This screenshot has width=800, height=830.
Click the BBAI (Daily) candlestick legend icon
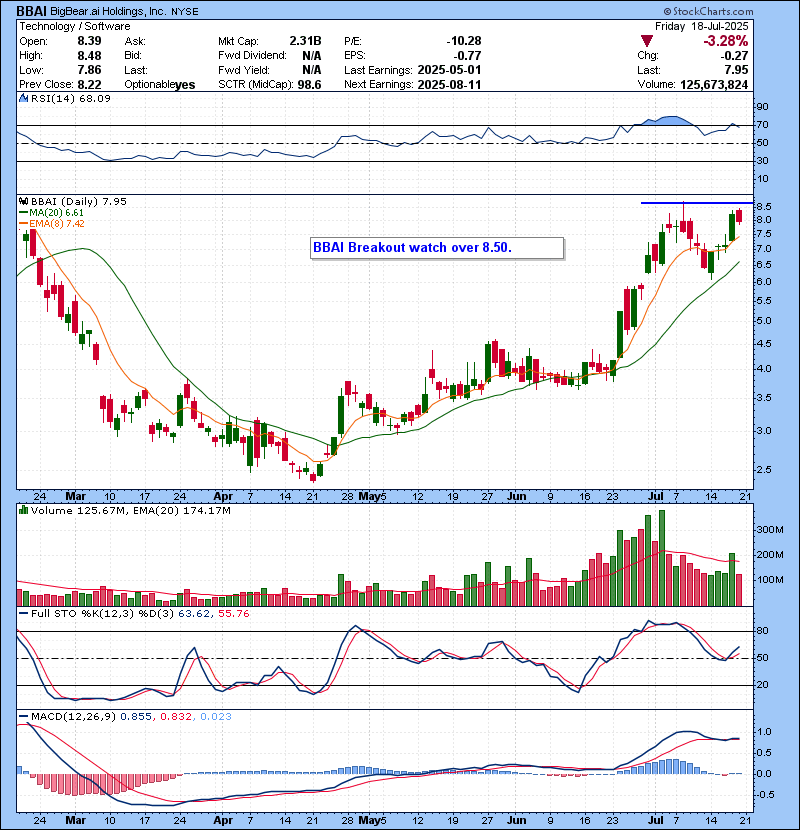[23, 201]
